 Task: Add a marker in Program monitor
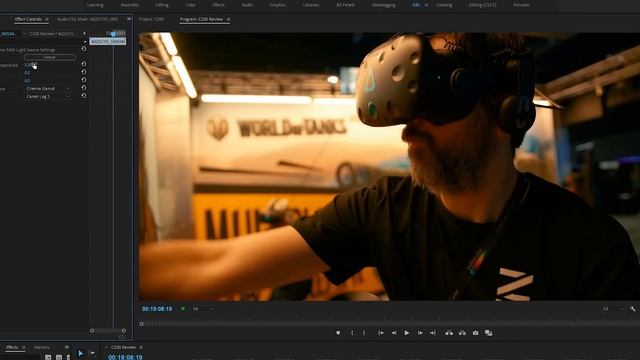click(338, 333)
